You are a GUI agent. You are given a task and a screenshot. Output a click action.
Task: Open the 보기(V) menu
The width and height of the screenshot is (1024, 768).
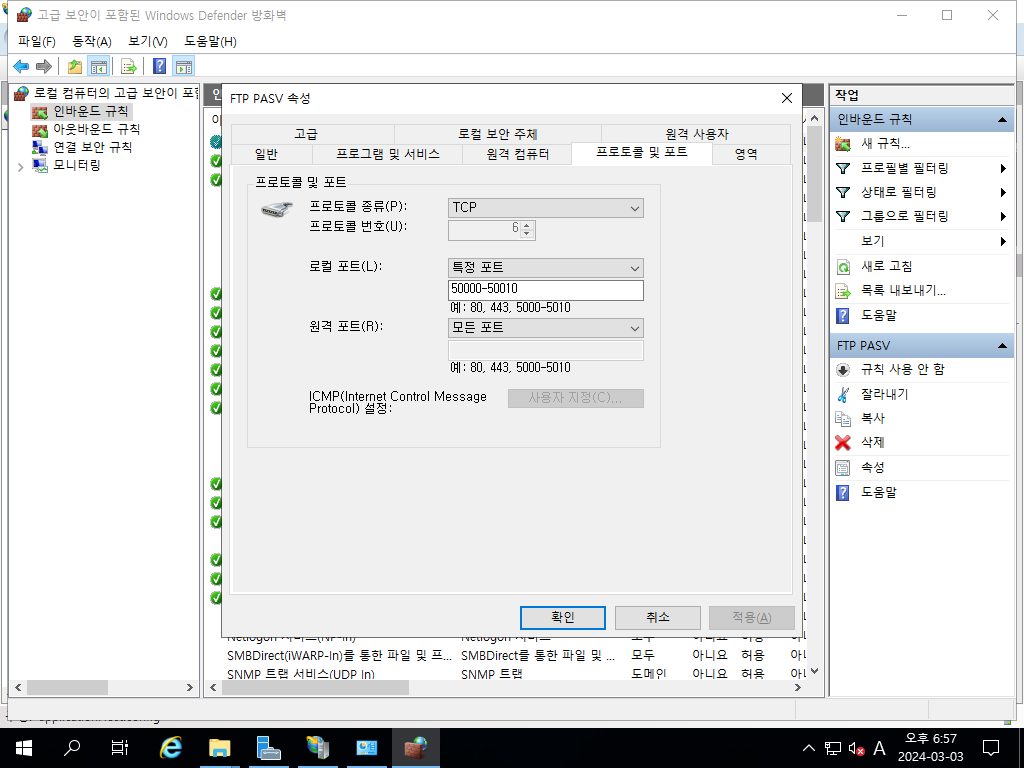(148, 42)
